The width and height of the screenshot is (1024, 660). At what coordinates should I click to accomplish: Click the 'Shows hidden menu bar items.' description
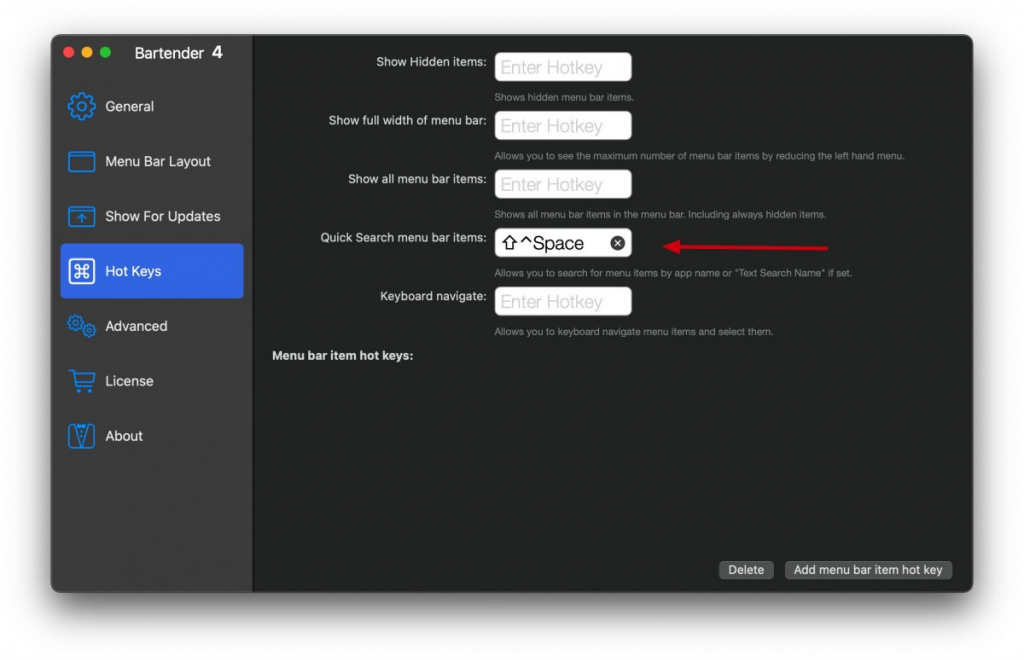(x=564, y=97)
